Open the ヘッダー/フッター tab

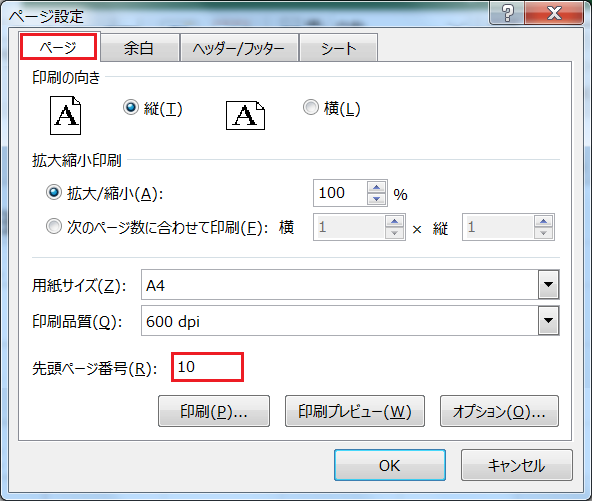(239, 48)
